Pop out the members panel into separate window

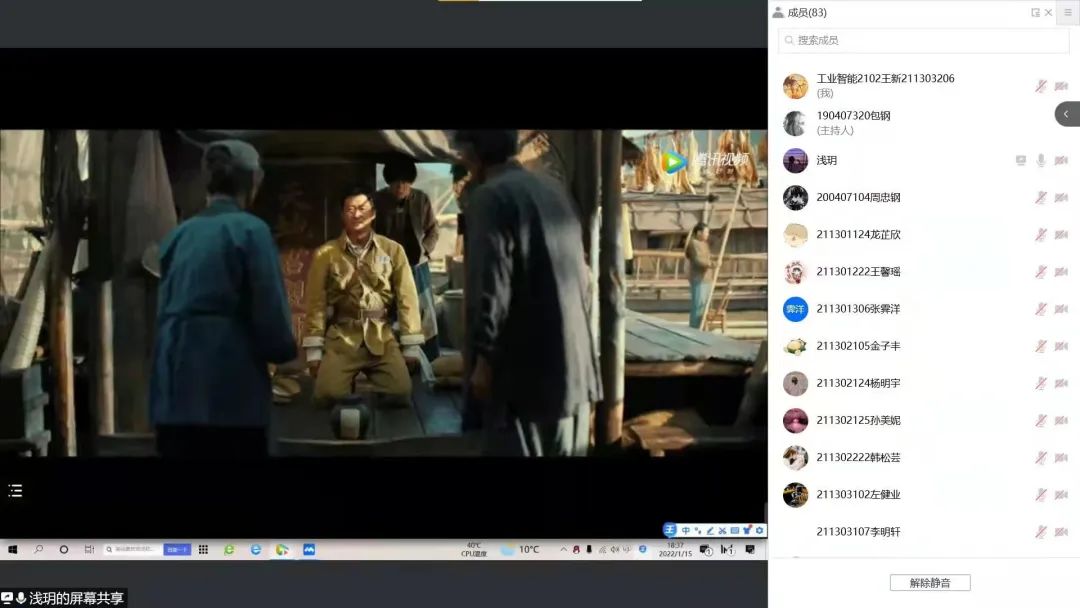click(x=1035, y=12)
